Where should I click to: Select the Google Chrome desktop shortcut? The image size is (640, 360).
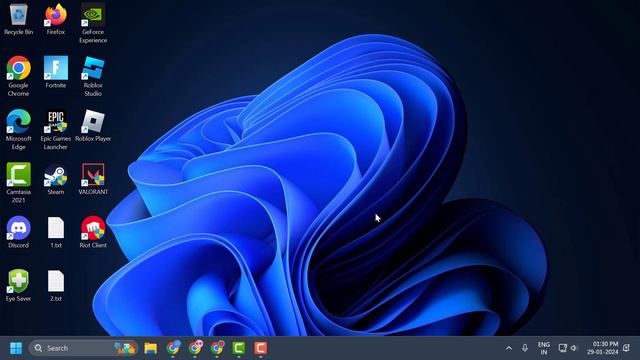[18, 76]
